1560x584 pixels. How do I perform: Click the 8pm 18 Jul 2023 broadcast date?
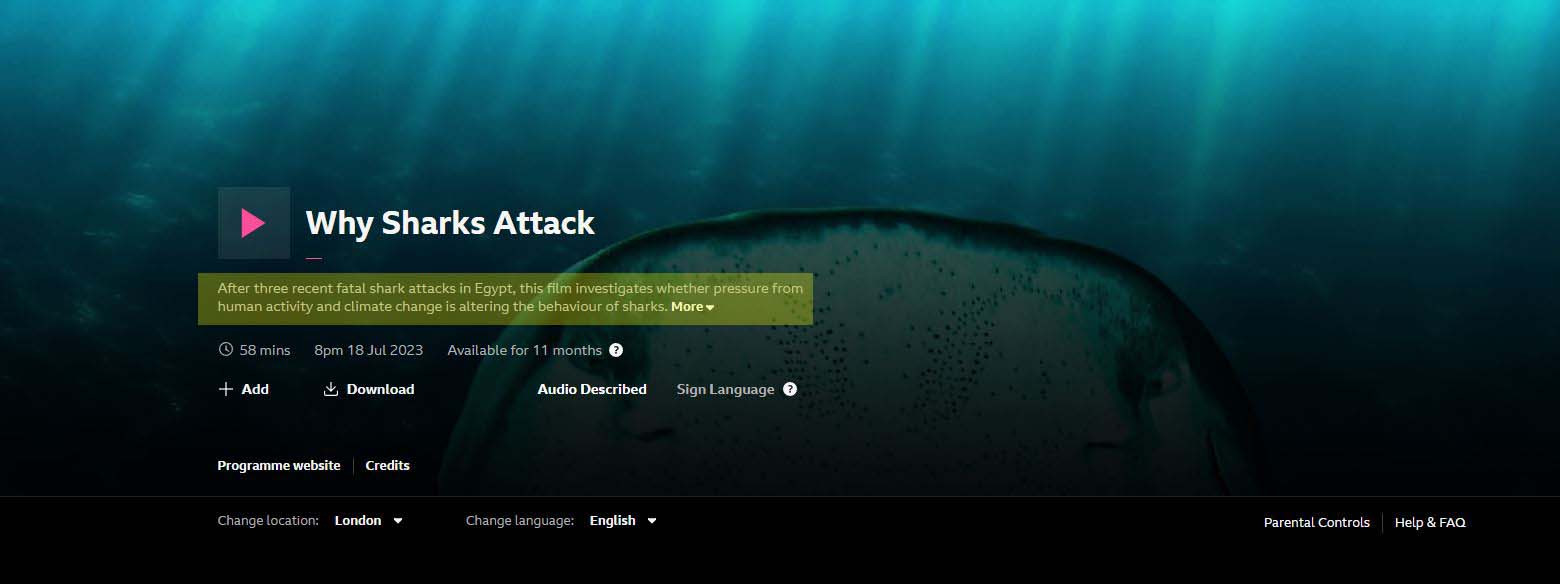368,350
